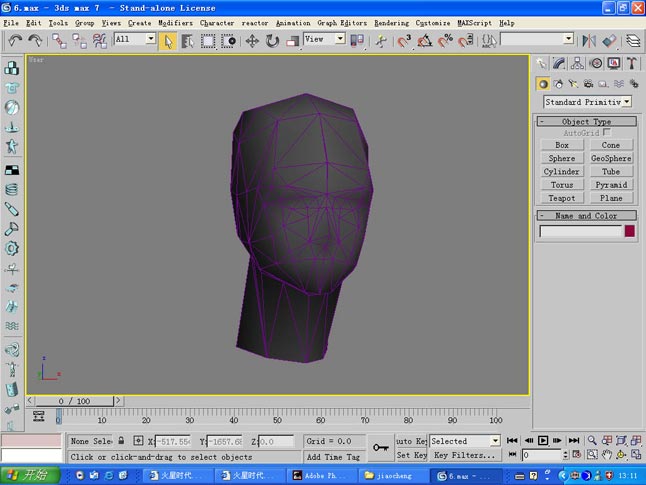The image size is (646, 485).
Task: Click the Redo arrow icon
Action: tap(35, 40)
